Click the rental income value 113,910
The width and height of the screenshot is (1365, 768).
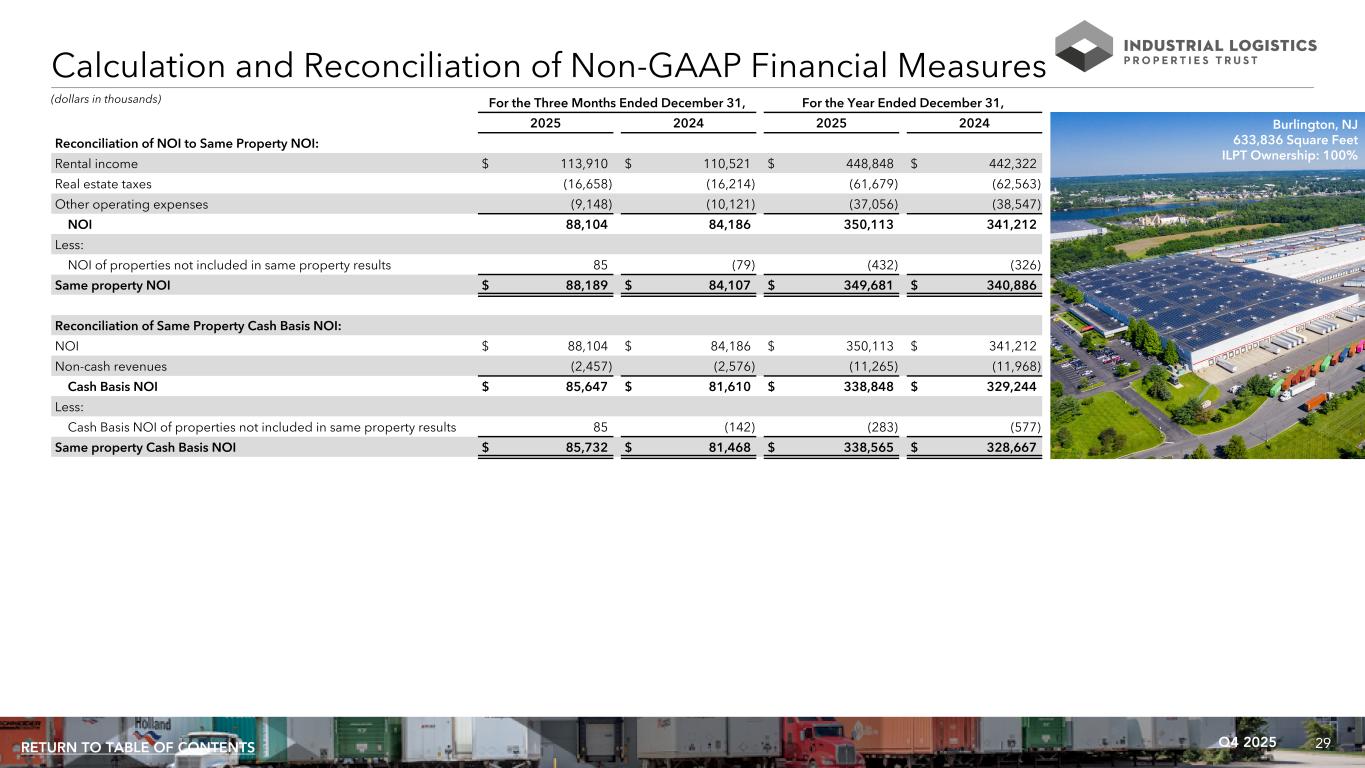click(x=580, y=164)
